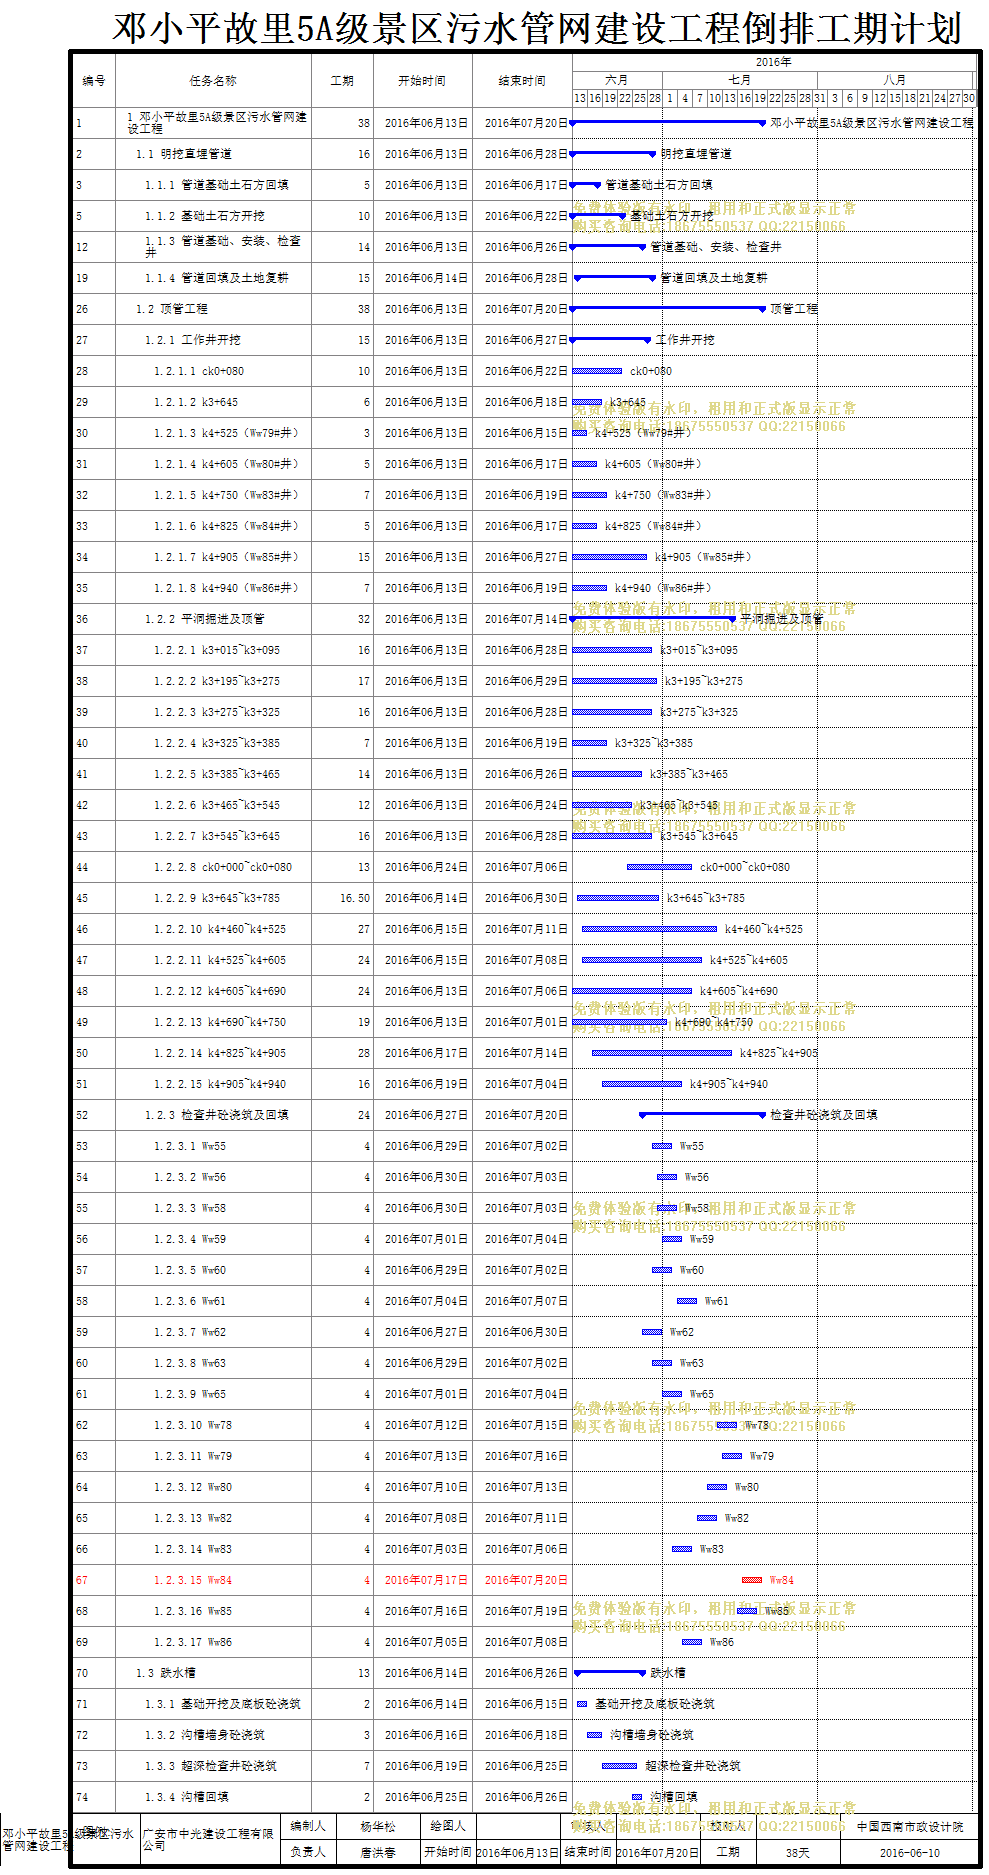The width and height of the screenshot is (989, 1875).
Task: Click the red Gantt bar for Ww84
Action: coord(752,1580)
